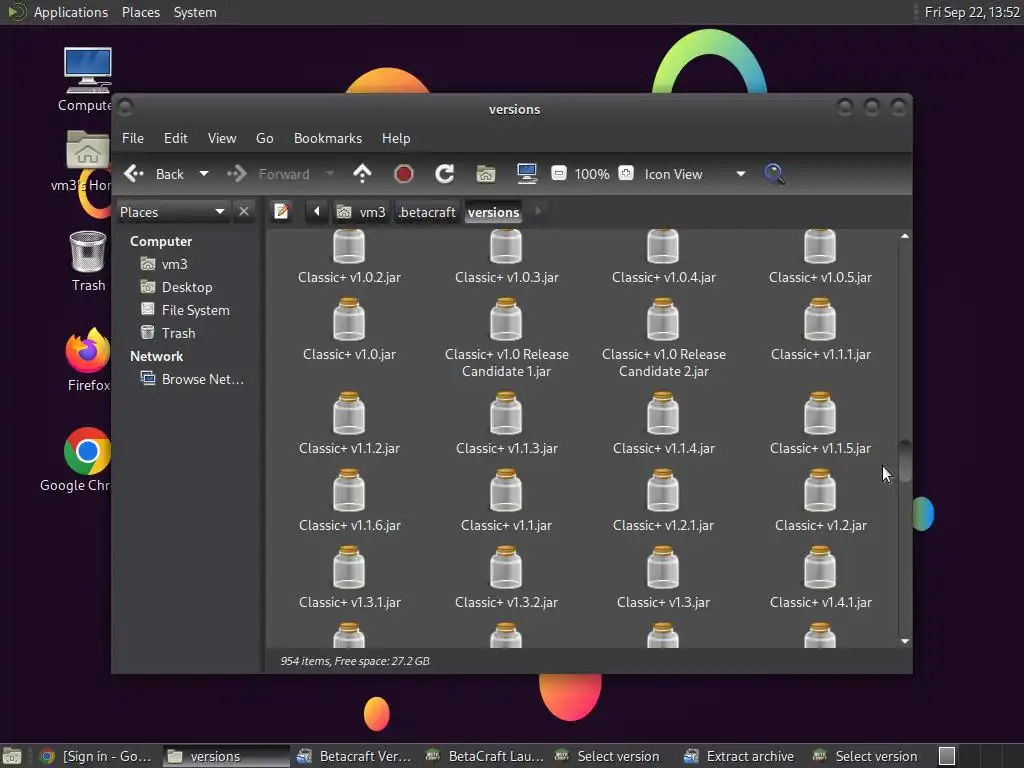Screen dimensions: 1024x768
Task: Open the File menu
Action: (x=133, y=138)
